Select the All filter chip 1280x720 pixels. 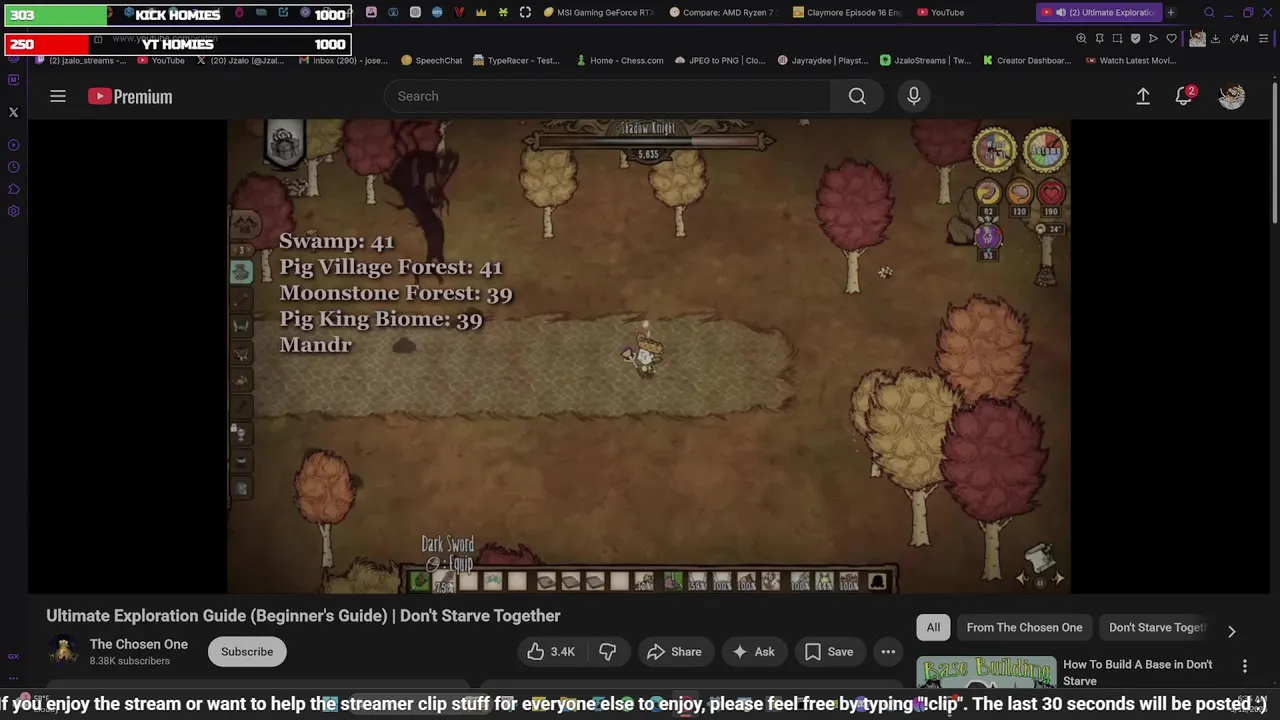(933, 627)
